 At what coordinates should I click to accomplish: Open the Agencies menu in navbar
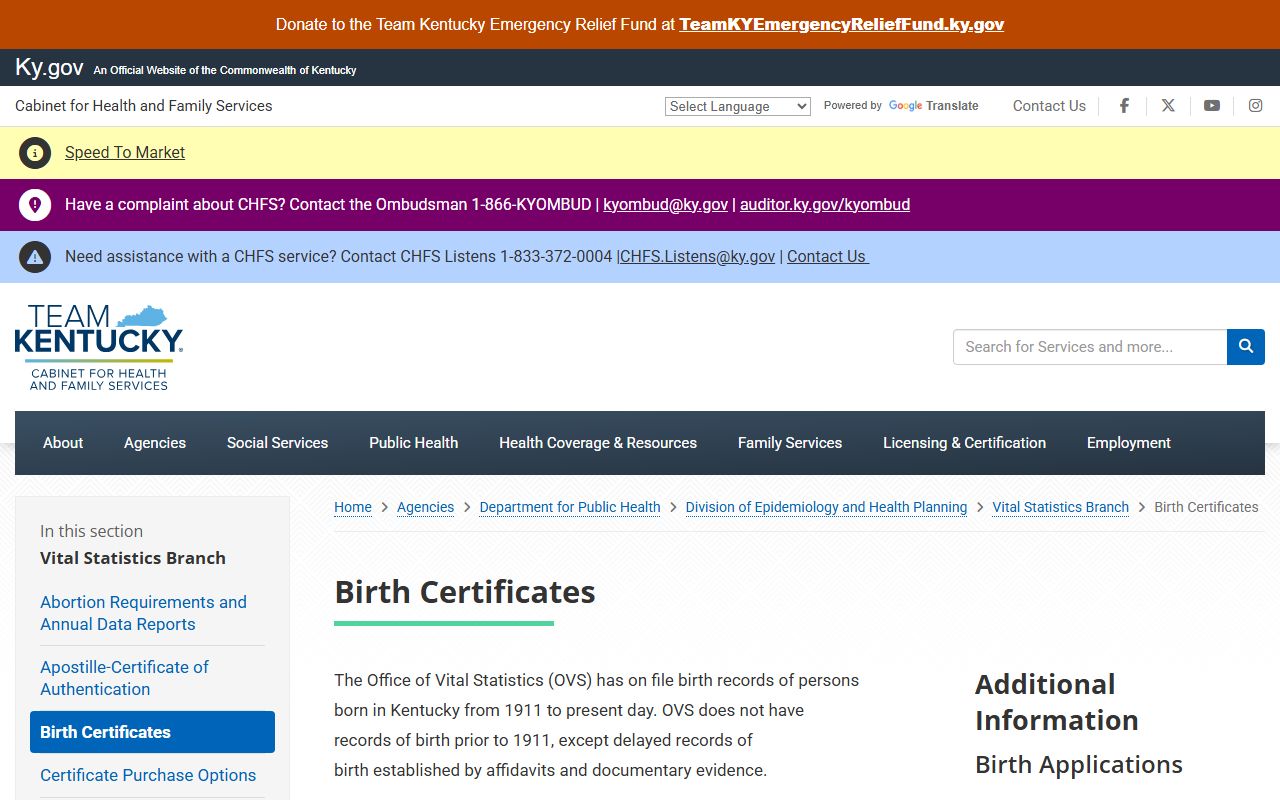155,443
